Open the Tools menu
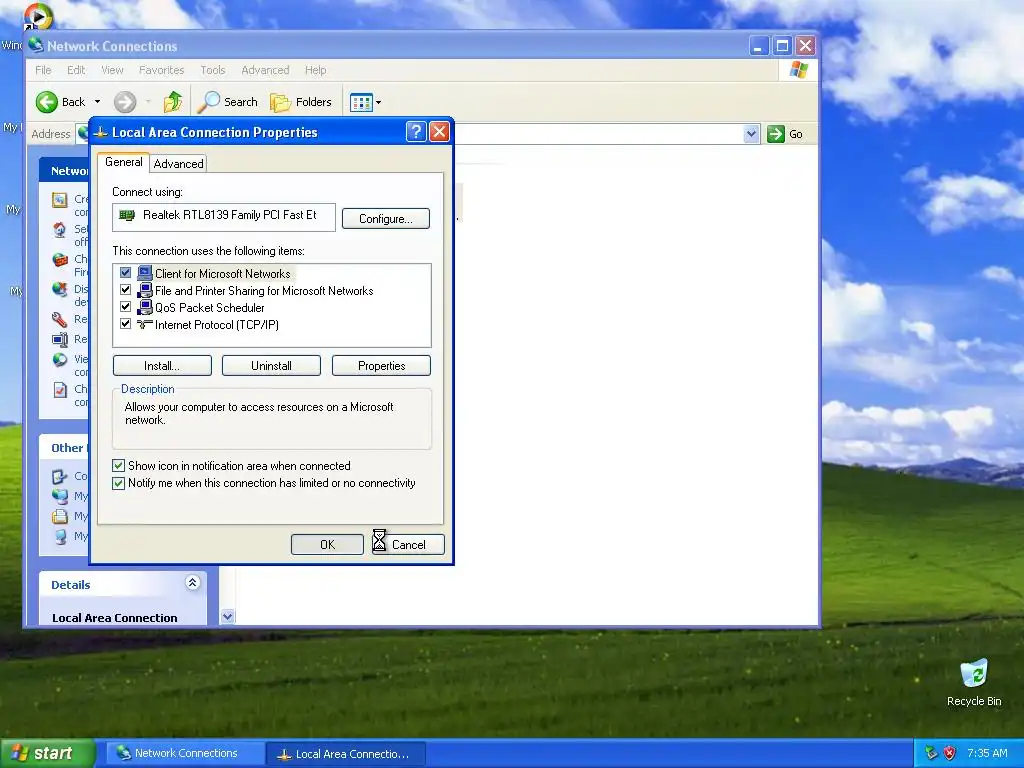The image size is (1024, 768). pos(213,70)
